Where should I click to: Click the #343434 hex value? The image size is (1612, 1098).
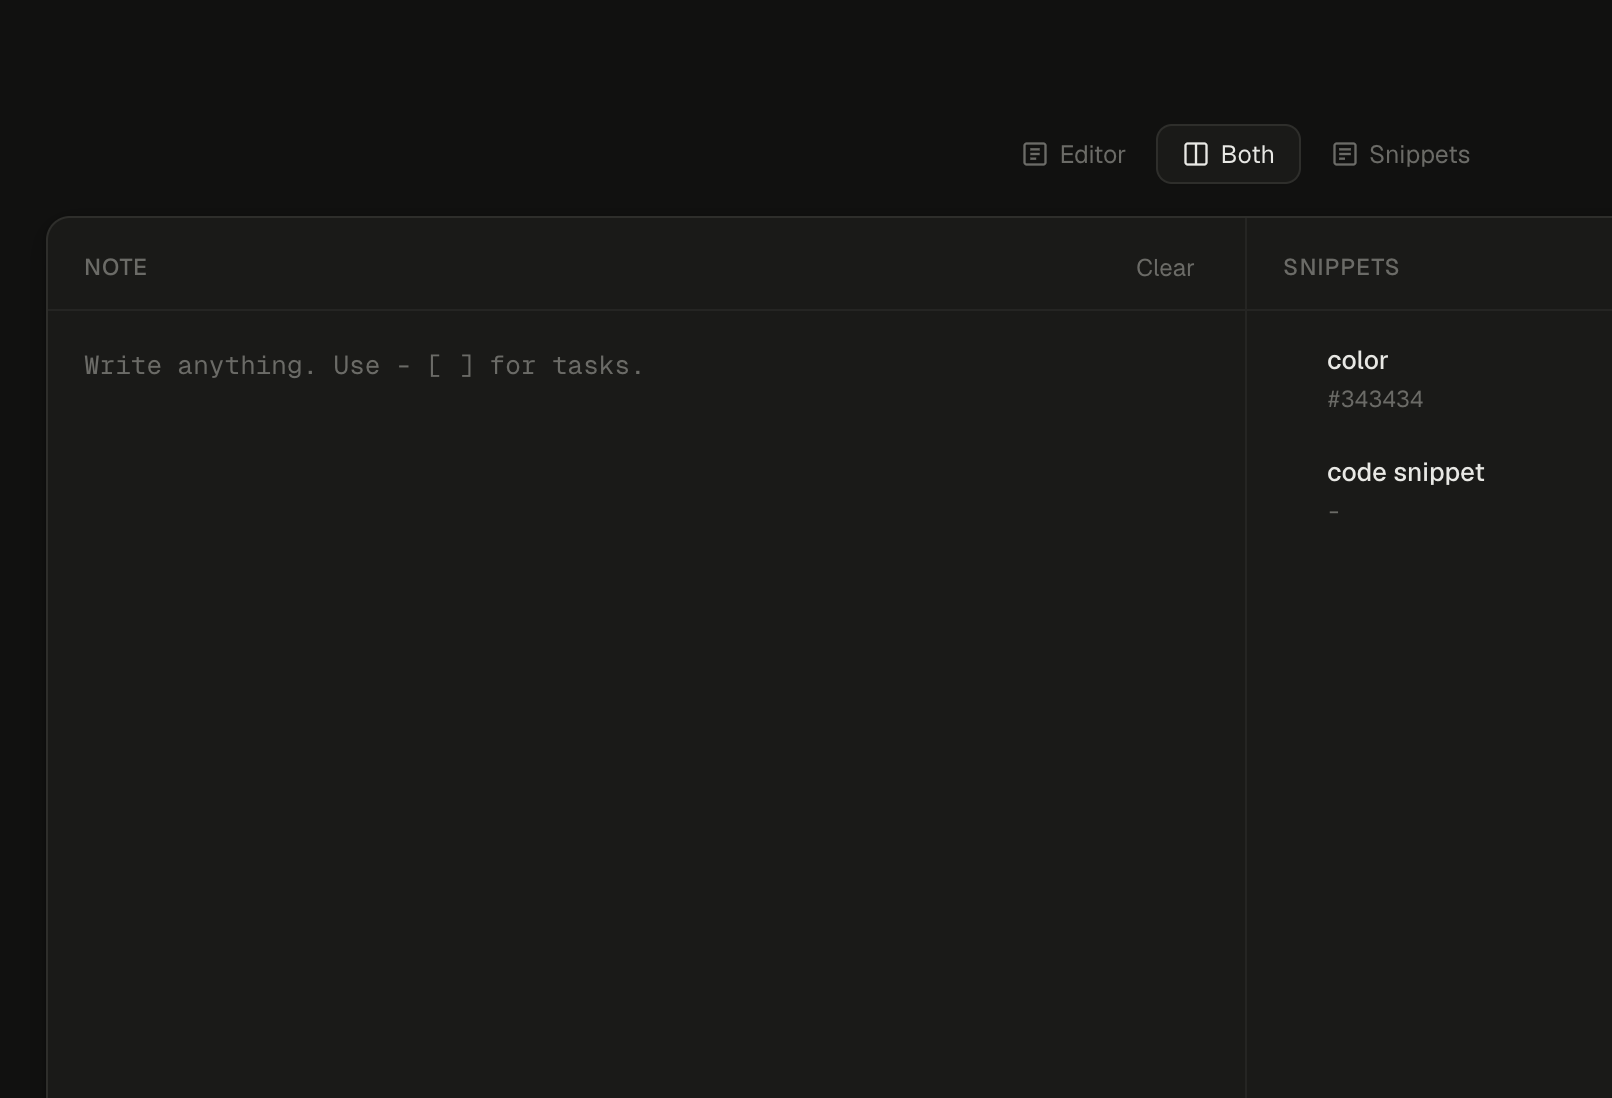click(1374, 399)
